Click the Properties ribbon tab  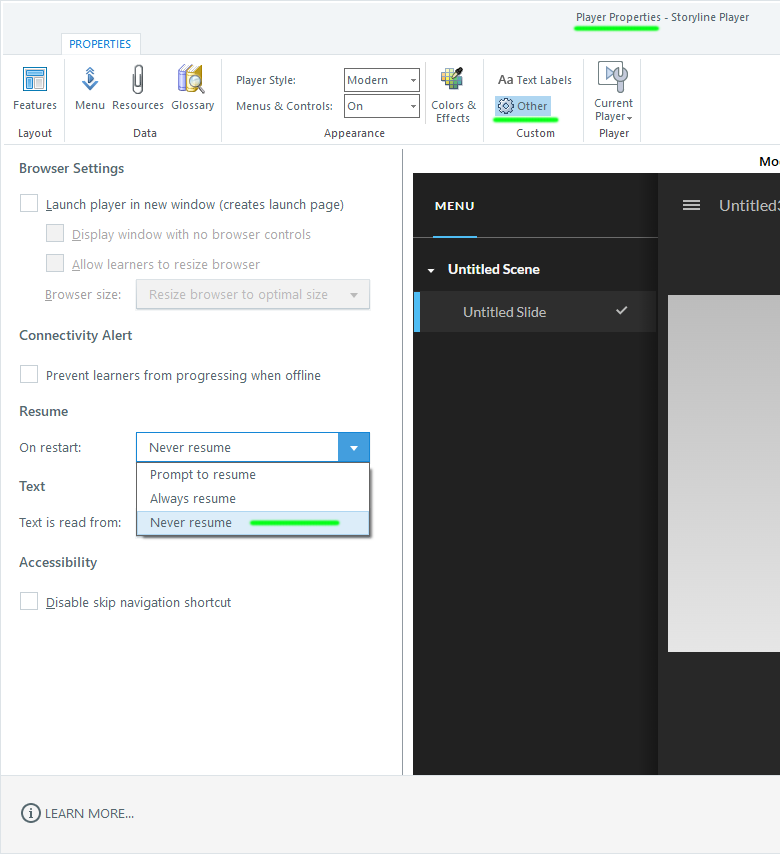100,44
